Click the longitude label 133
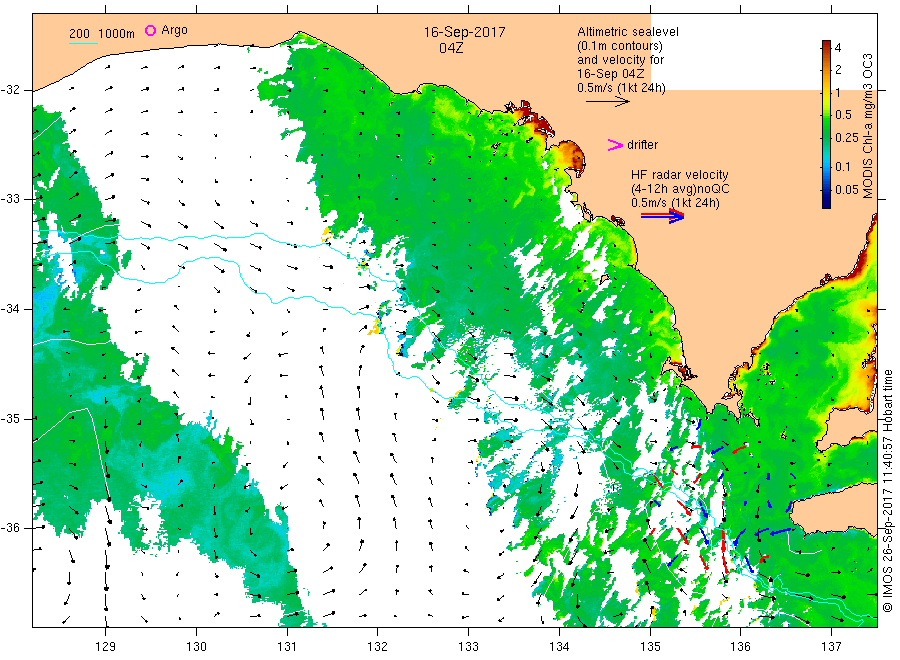Image resolution: width=900 pixels, height=660 pixels. click(468, 646)
